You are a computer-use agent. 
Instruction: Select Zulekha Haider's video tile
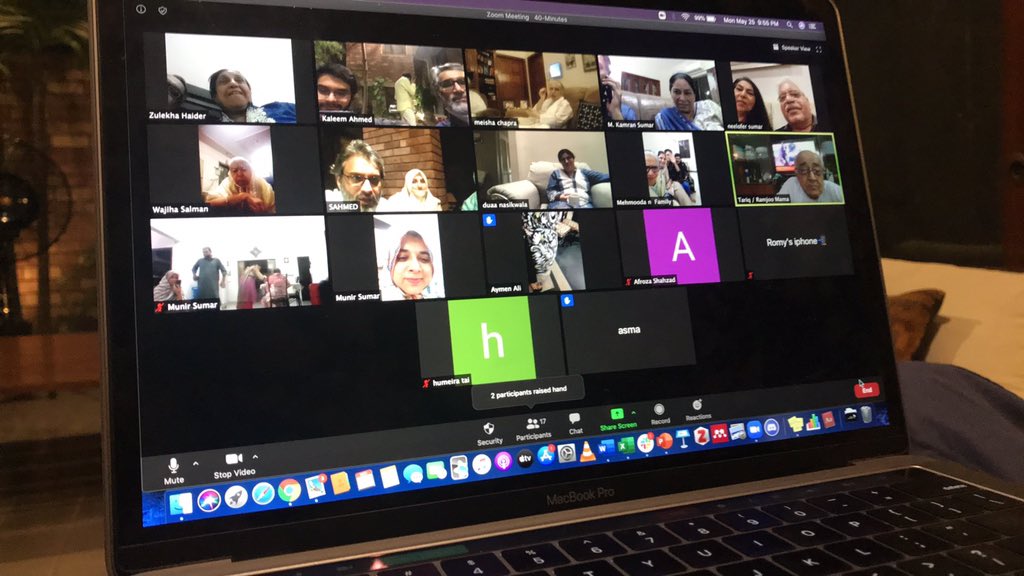pyautogui.click(x=223, y=78)
